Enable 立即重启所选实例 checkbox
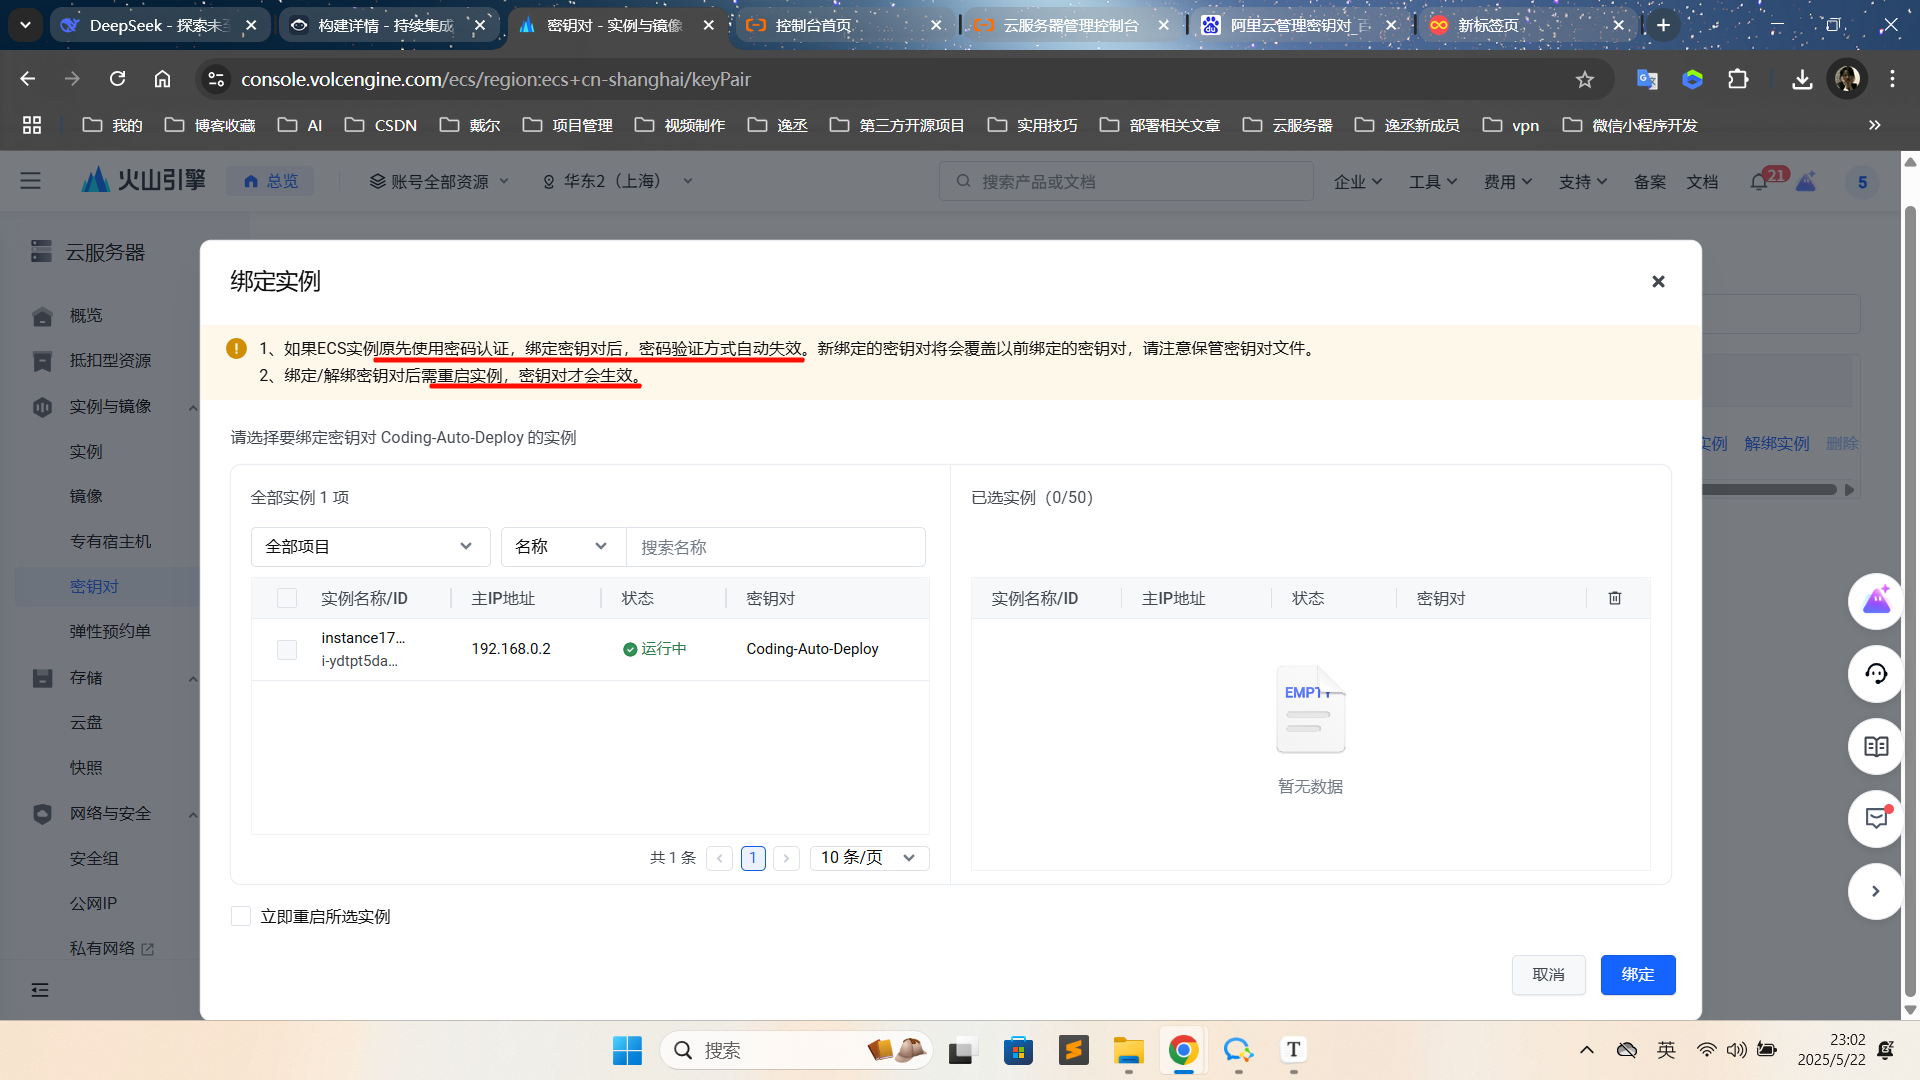Image resolution: width=1920 pixels, height=1080 pixels. coord(241,916)
